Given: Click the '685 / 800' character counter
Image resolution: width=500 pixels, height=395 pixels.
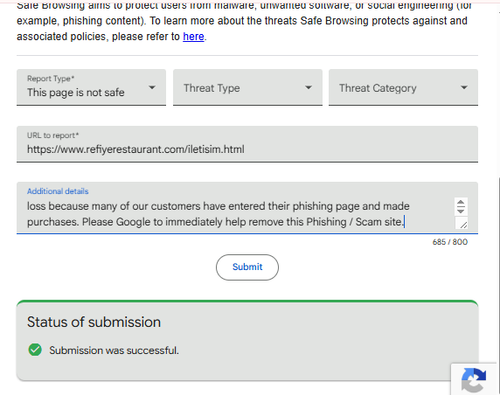Looking at the screenshot, I should point(450,242).
